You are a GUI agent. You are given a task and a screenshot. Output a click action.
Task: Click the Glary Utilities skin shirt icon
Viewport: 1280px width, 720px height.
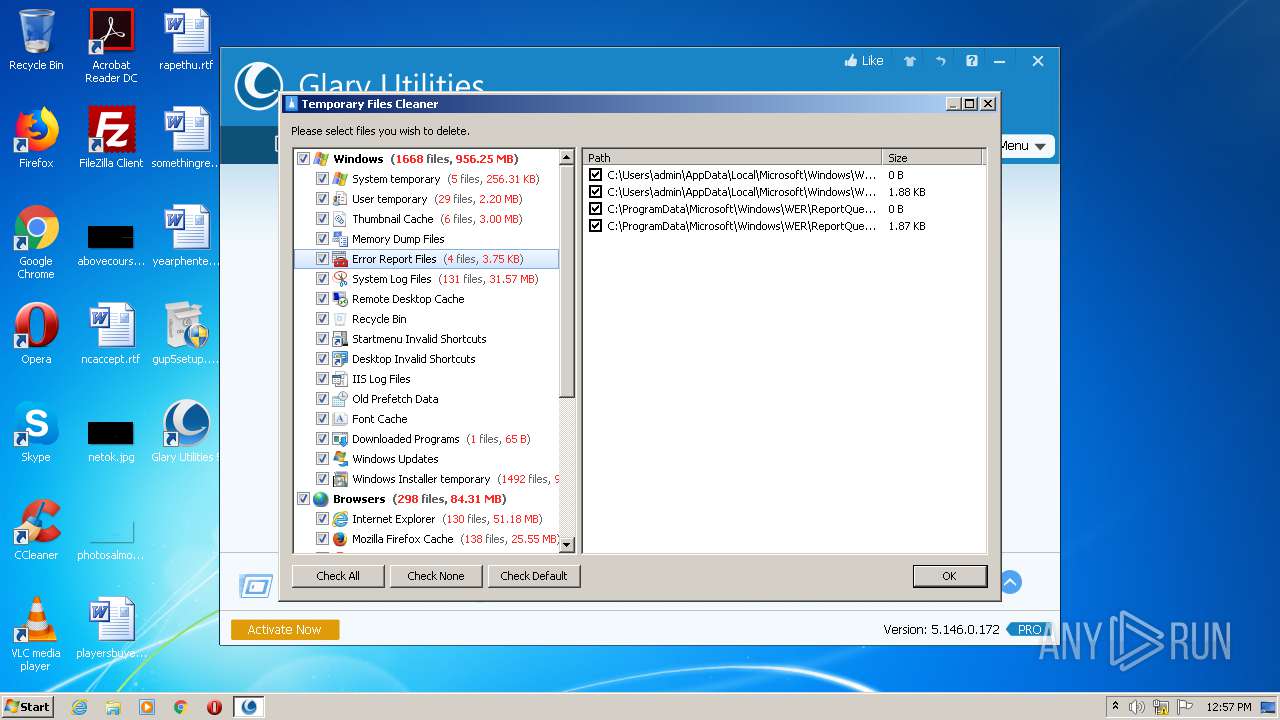(x=910, y=61)
